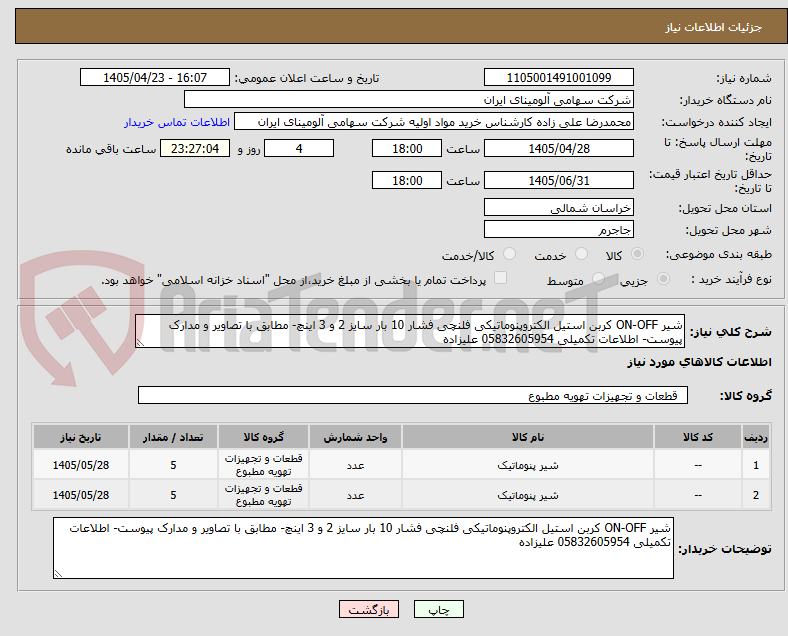Click the buyer name field شرکت سهامی آلومینای ایران

(409, 99)
